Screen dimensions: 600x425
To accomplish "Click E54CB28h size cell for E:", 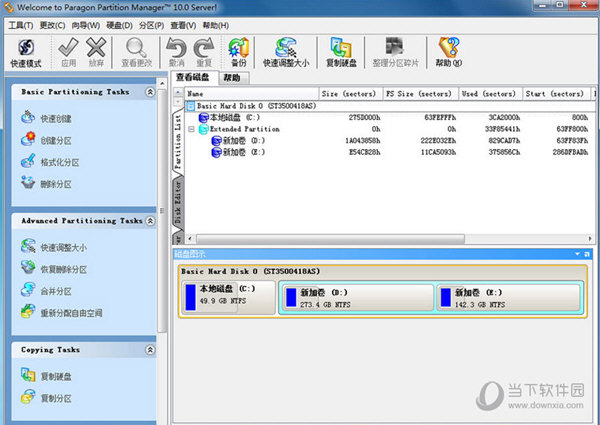I will click(x=365, y=152).
